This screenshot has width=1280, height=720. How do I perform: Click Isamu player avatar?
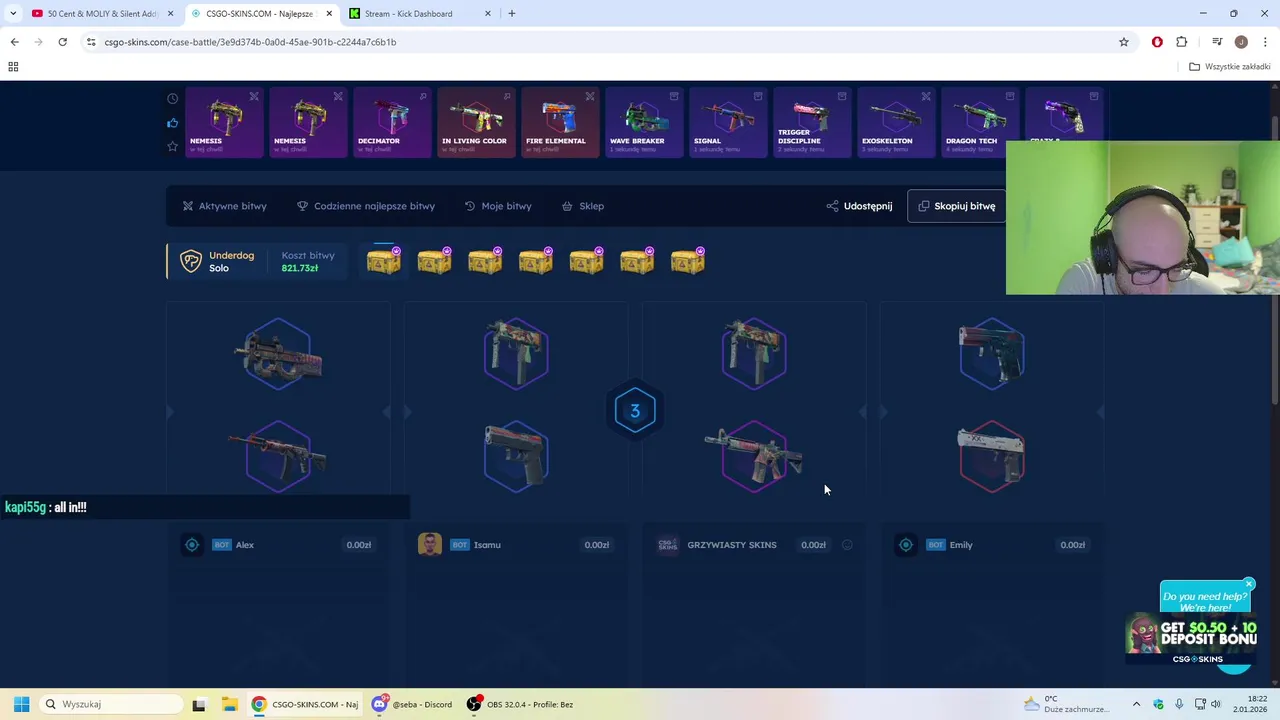430,545
